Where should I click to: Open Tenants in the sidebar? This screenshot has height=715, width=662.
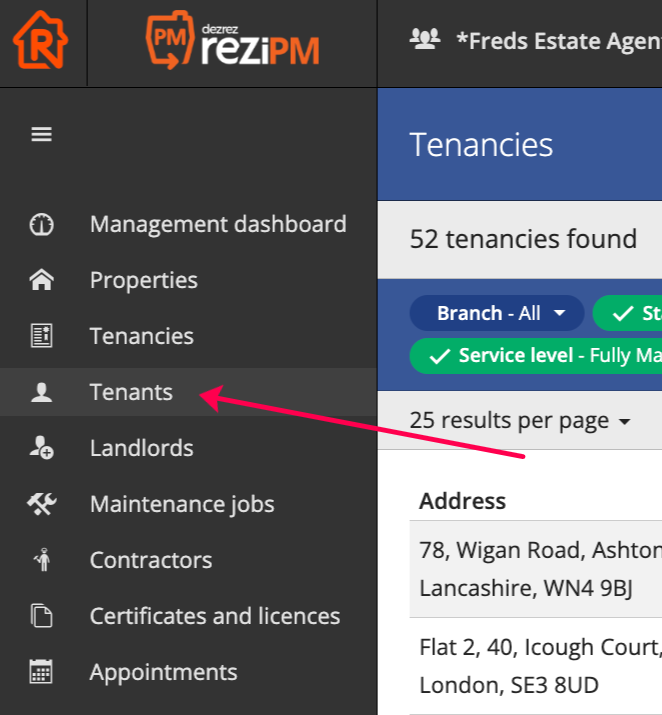131,392
